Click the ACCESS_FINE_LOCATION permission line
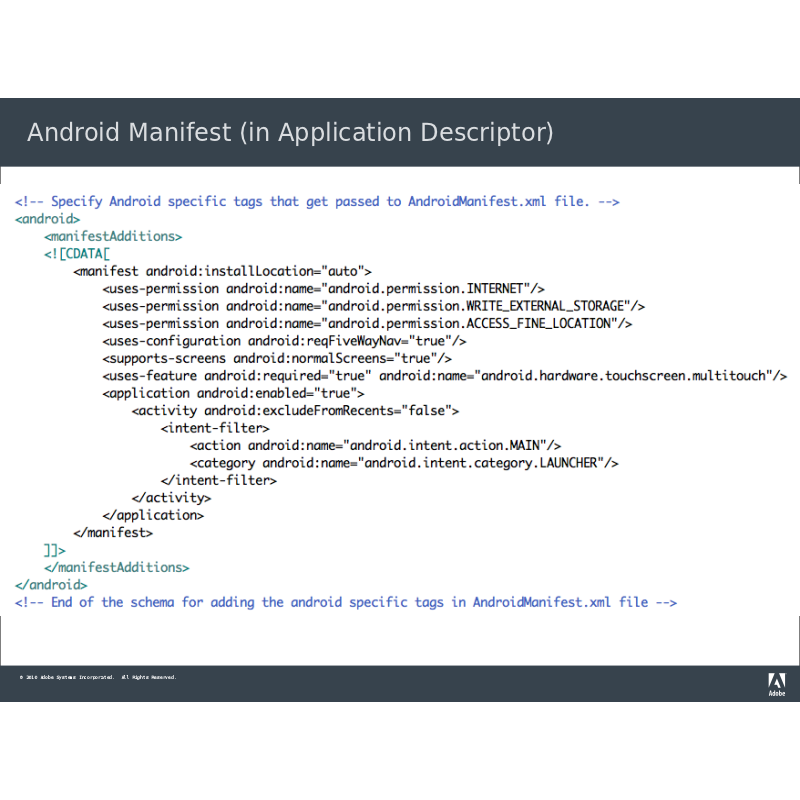This screenshot has height=800, width=800. 367,324
